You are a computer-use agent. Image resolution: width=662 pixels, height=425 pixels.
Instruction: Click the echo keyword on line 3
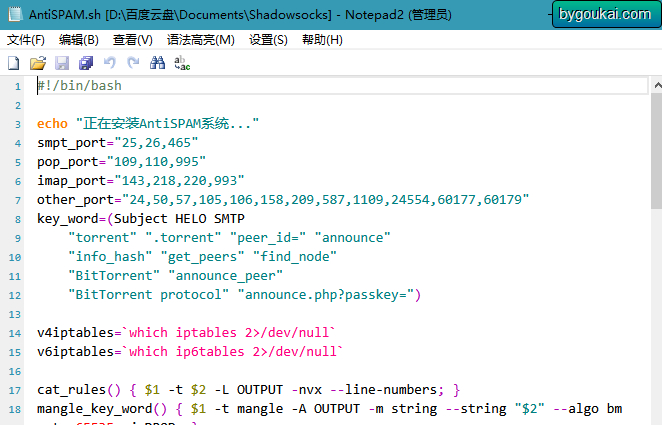click(52, 124)
